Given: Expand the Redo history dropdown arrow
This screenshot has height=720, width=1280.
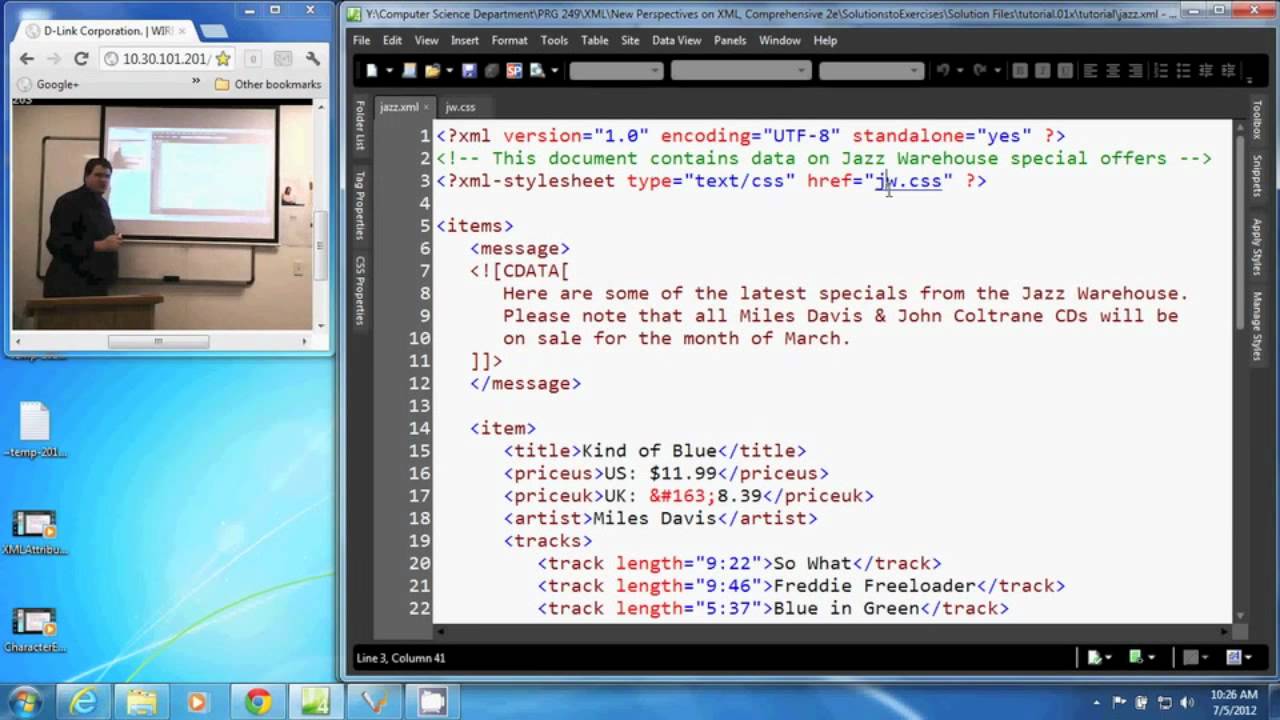Looking at the screenshot, I should [997, 70].
